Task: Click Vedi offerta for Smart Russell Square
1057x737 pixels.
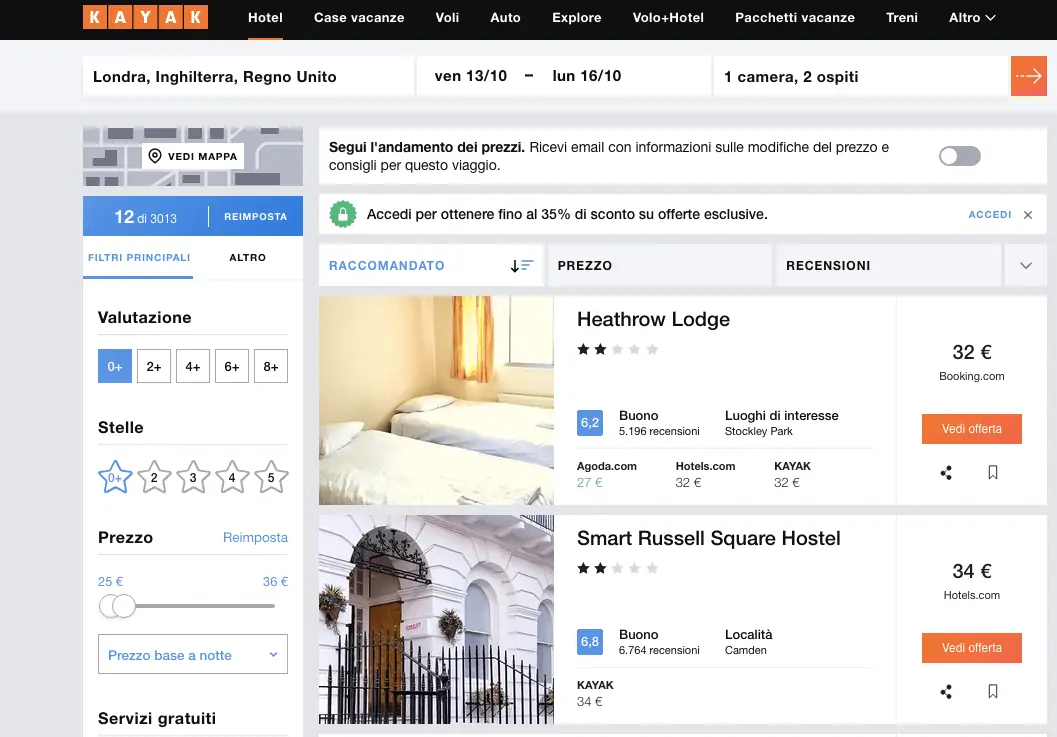Action: pos(971,648)
